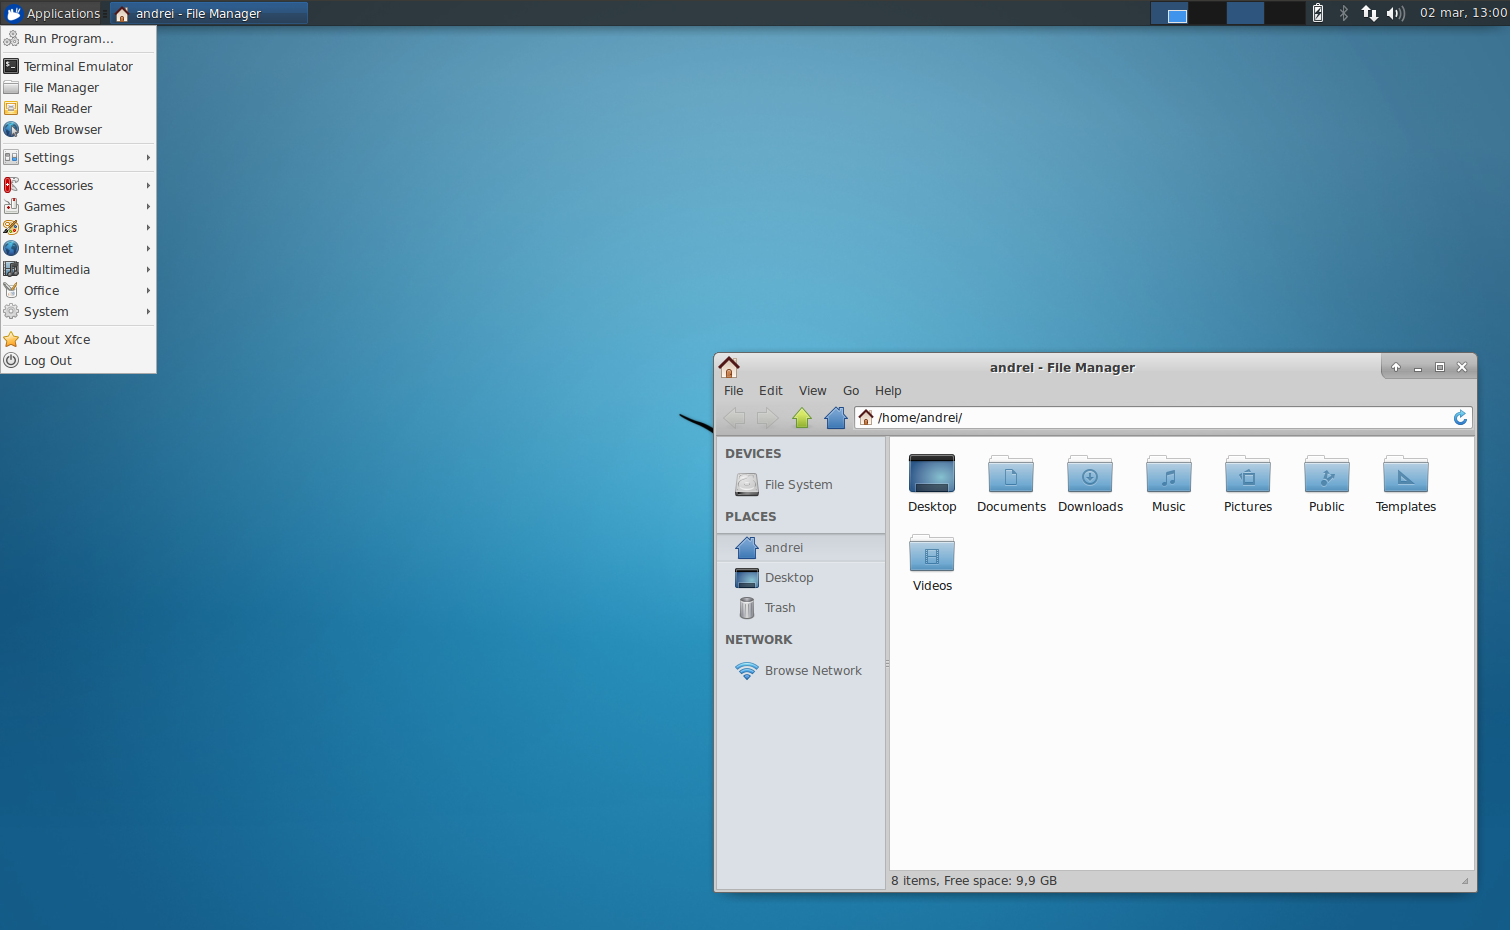Open the View menu in File Manager

(812, 391)
